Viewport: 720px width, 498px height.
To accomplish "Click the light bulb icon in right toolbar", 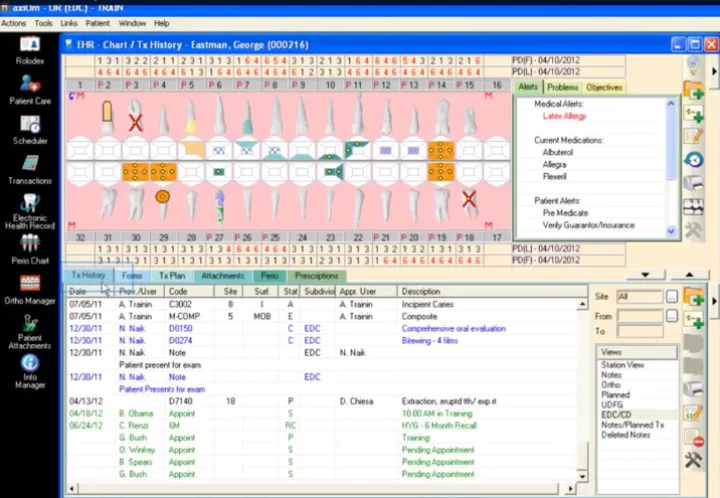I will coord(694,64).
